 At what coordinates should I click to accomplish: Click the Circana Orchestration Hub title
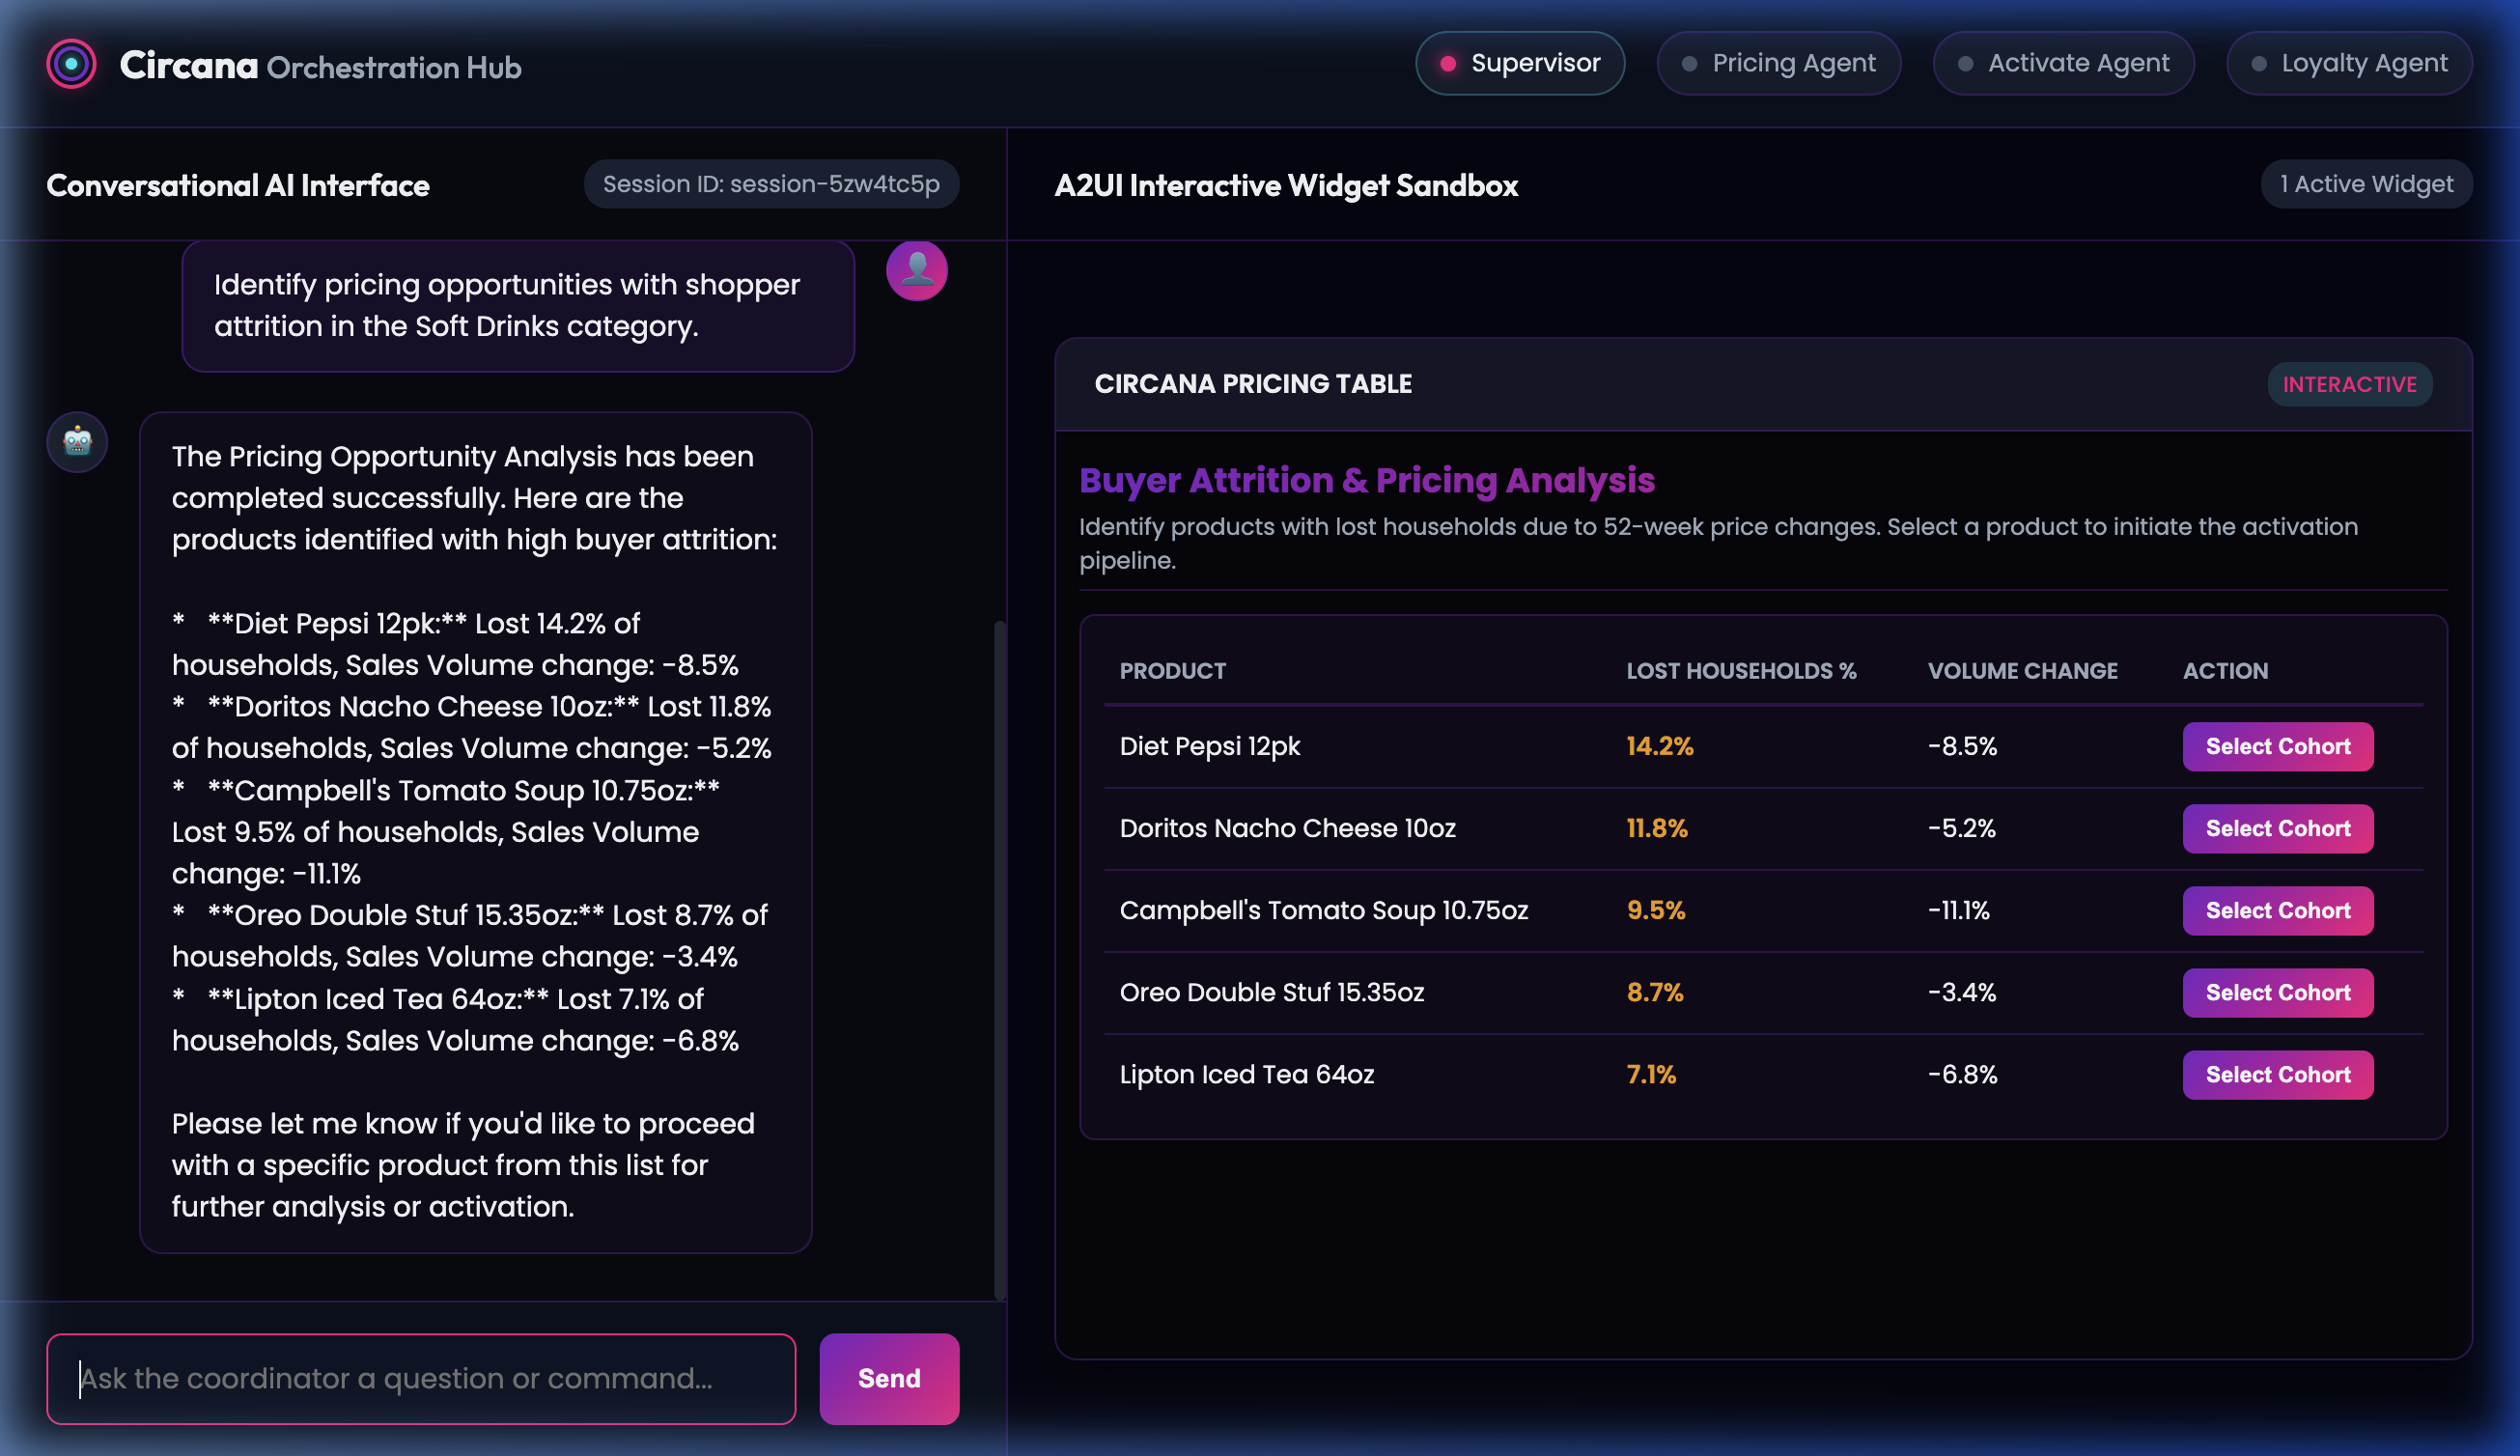320,66
